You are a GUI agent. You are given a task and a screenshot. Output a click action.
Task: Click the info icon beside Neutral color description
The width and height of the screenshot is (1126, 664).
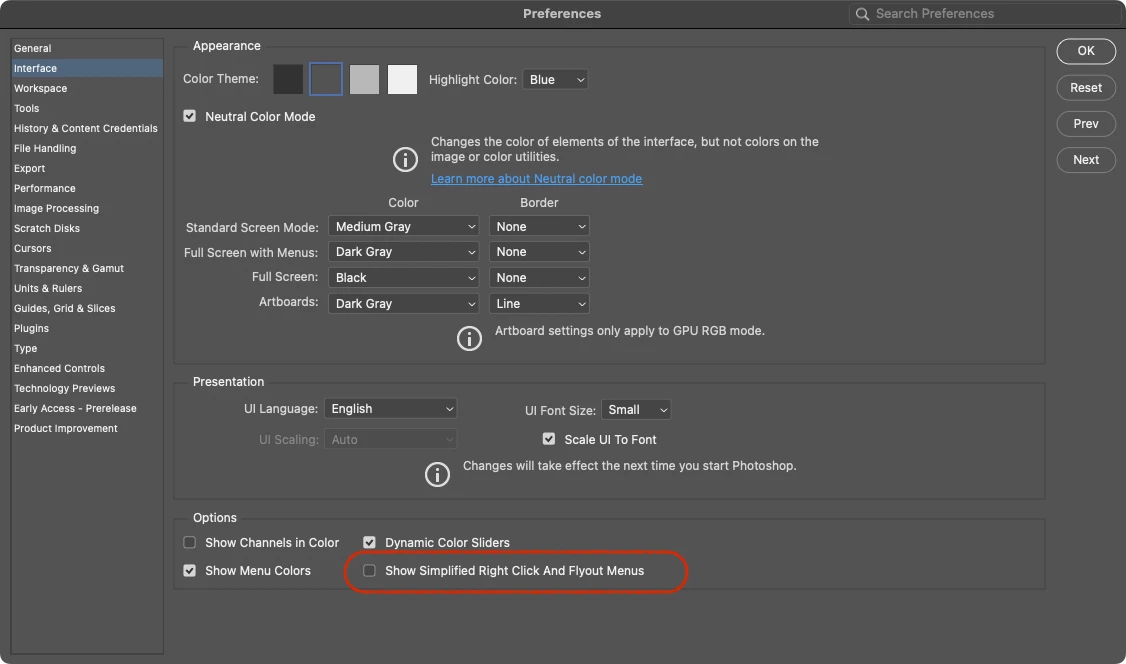[x=405, y=159]
